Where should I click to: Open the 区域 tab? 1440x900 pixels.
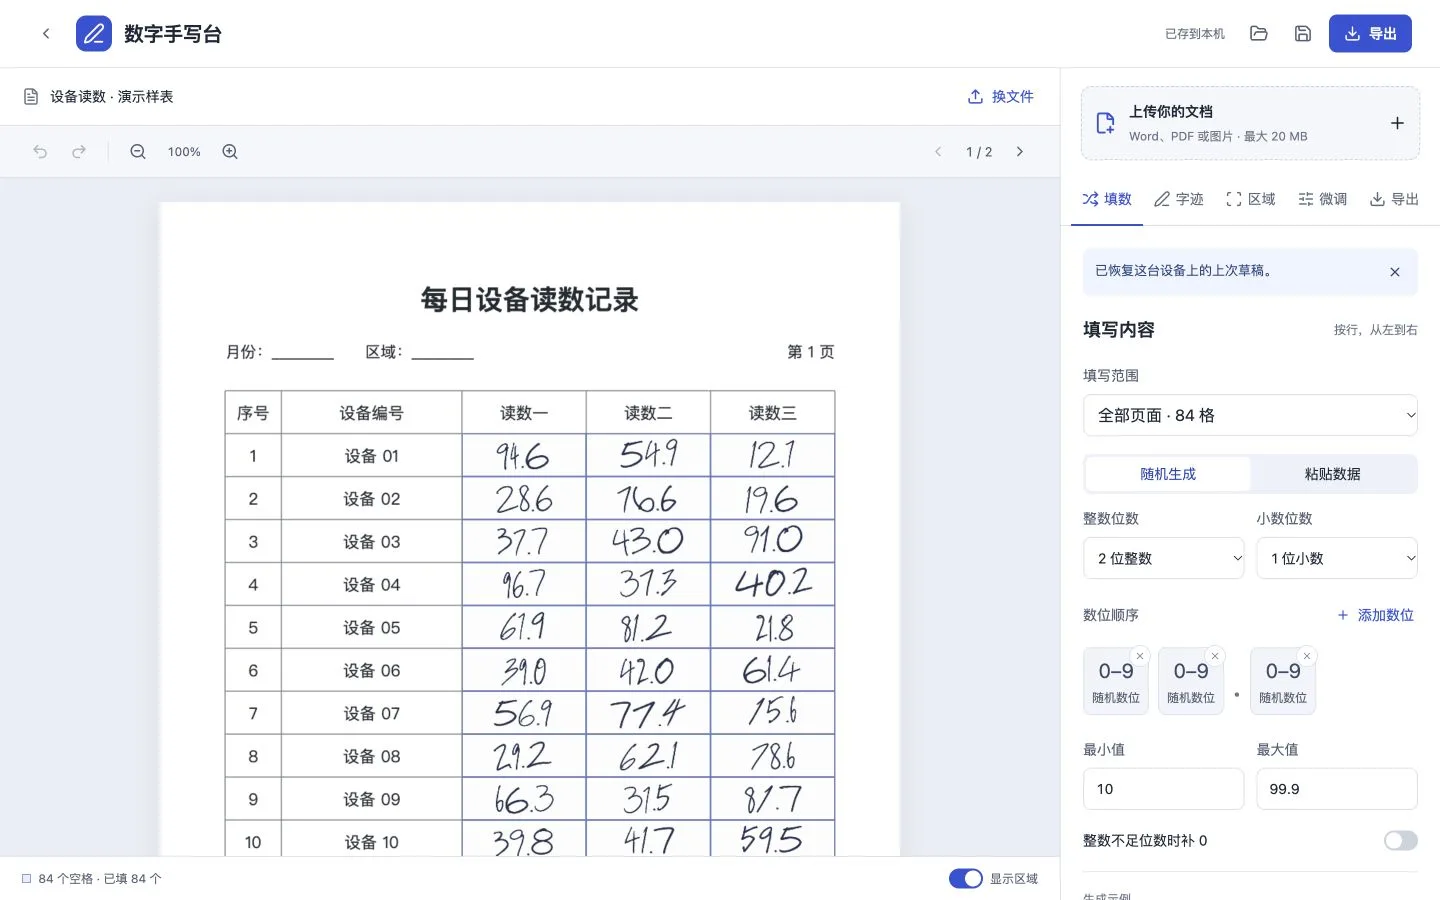pyautogui.click(x=1251, y=199)
